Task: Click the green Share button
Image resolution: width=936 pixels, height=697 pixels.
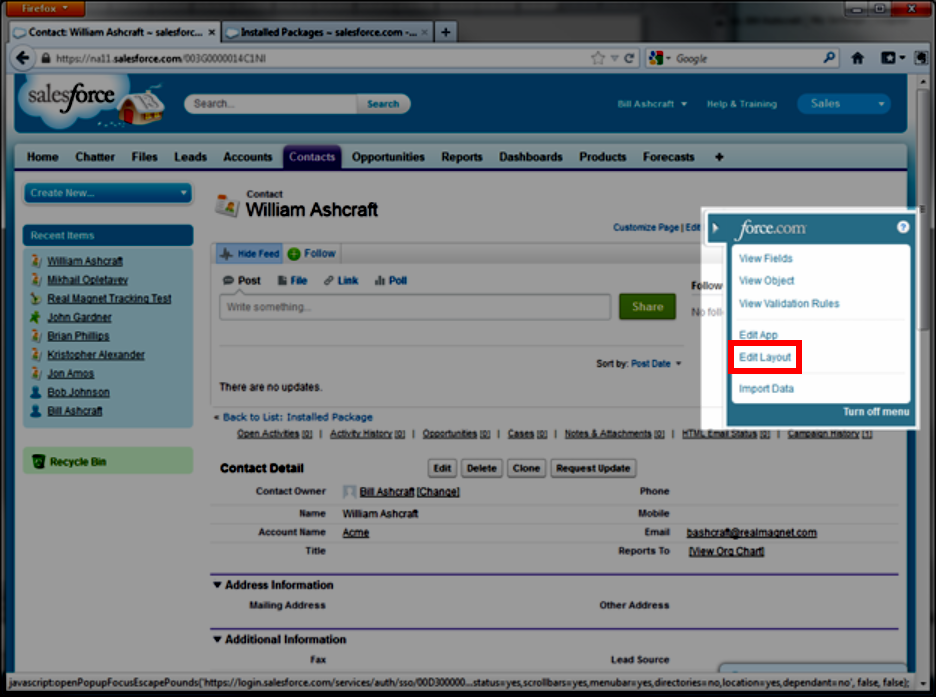Action: click(x=648, y=306)
